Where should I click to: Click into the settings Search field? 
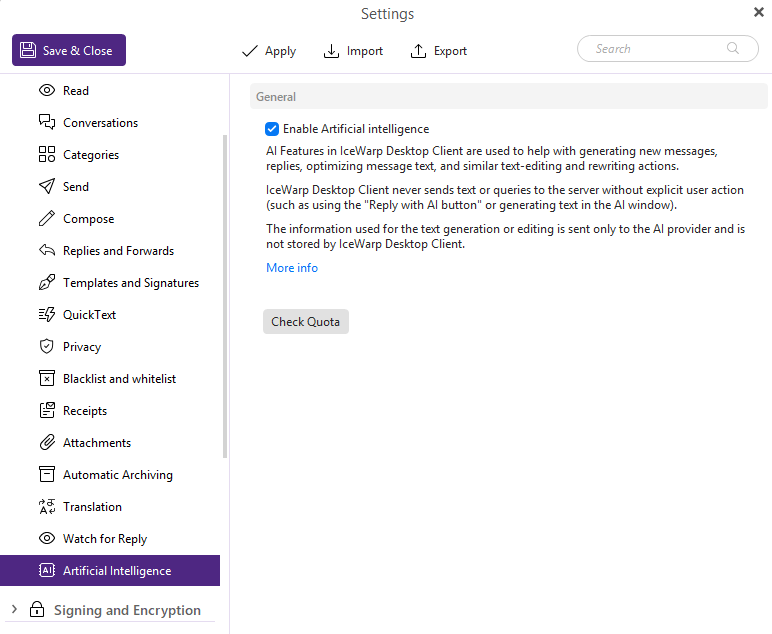click(660, 49)
